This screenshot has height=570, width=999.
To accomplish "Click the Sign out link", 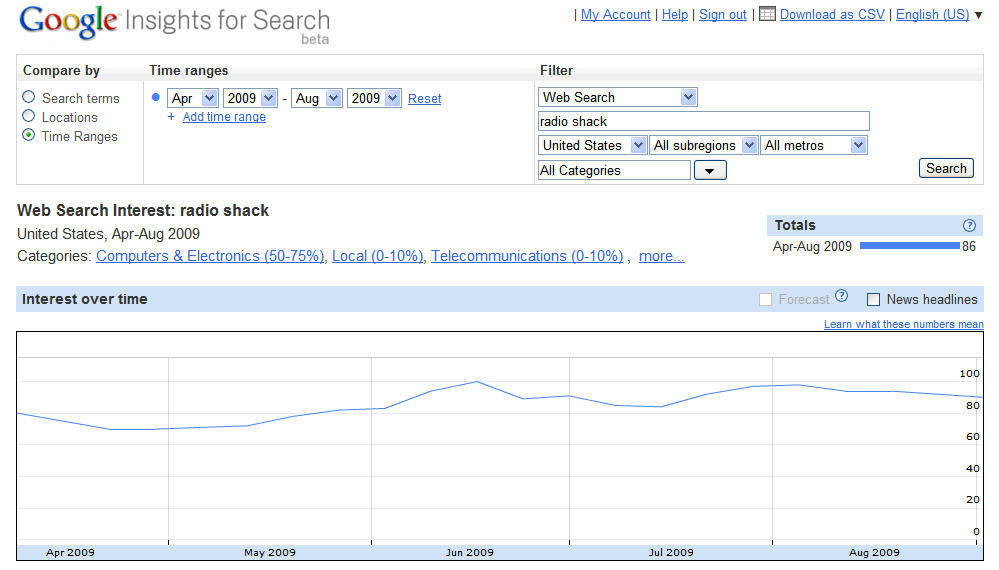I will coord(722,15).
